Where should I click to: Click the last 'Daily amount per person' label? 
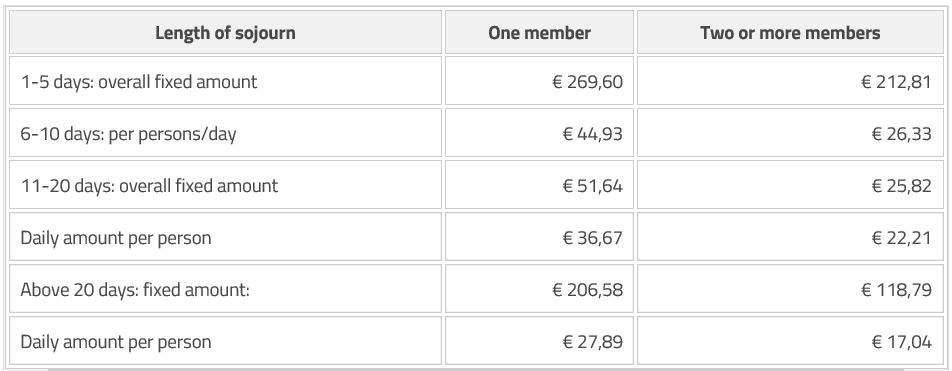tap(115, 342)
